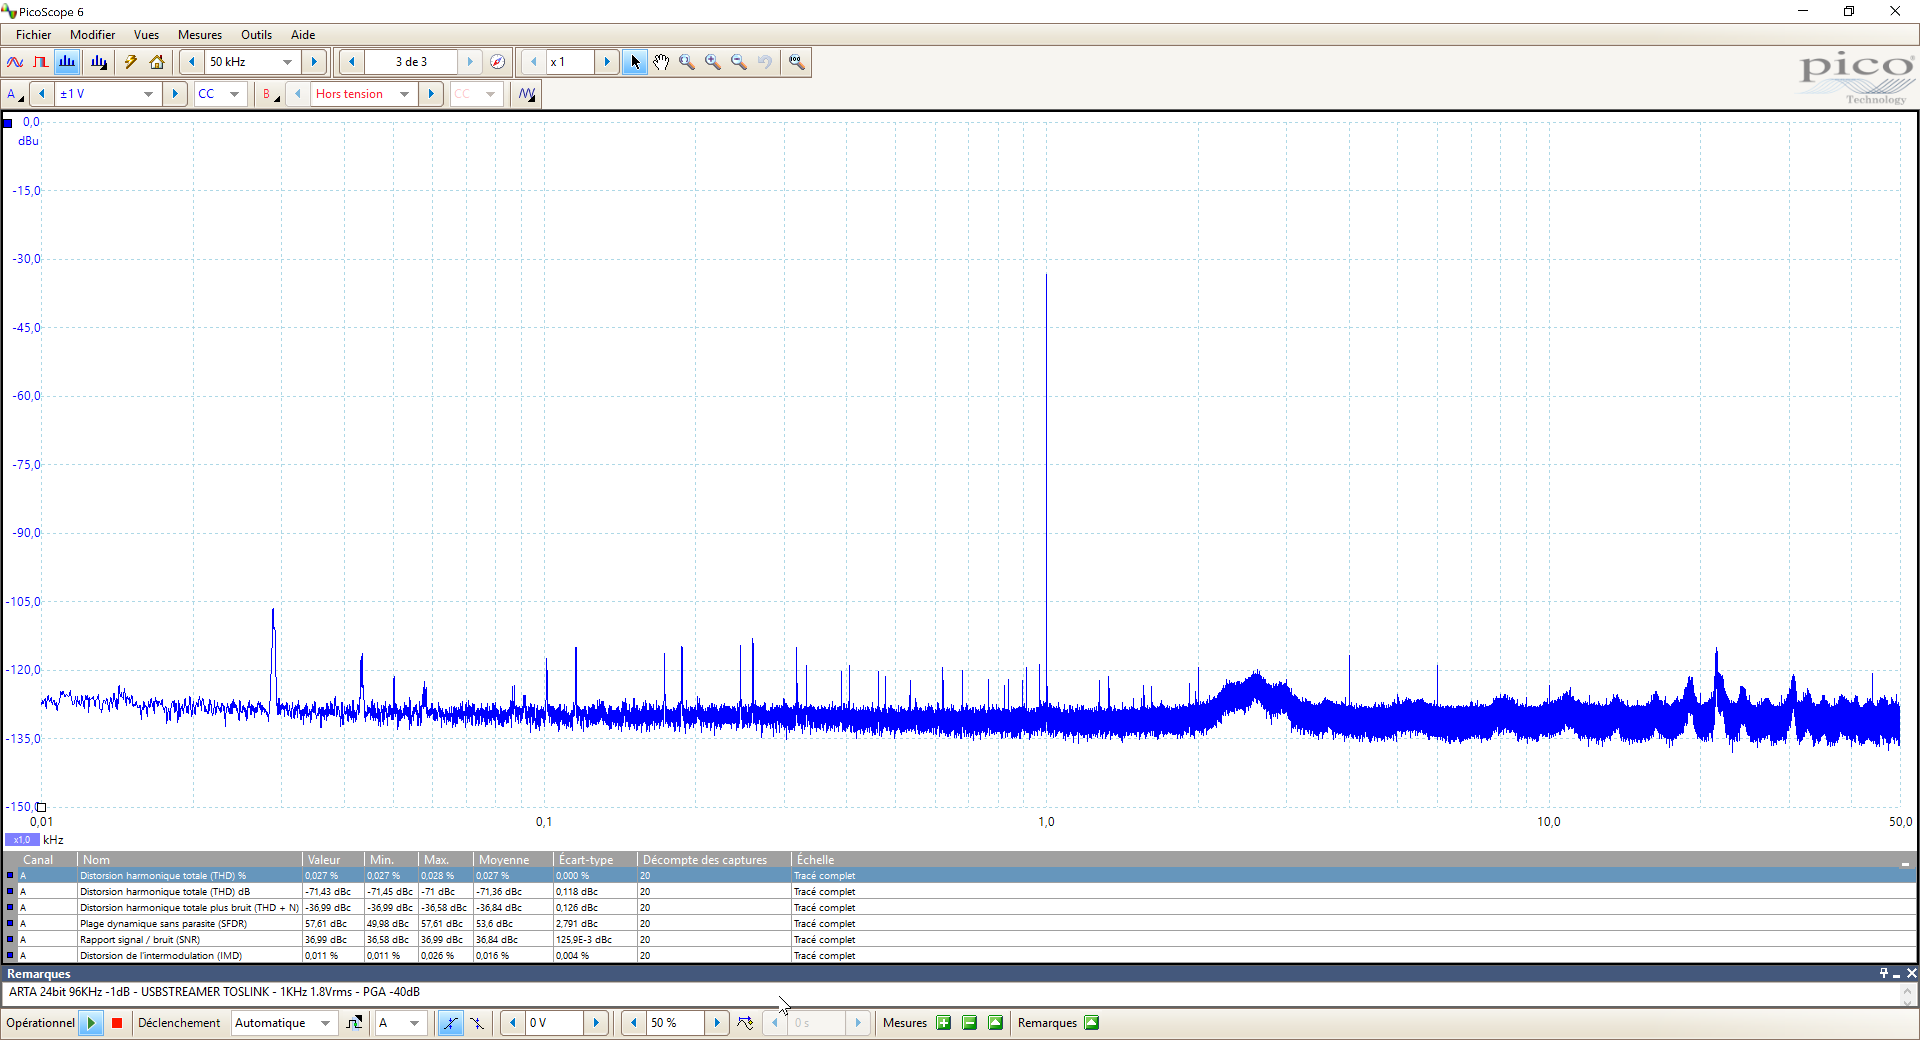This screenshot has height=1040, width=1920.
Task: Select the THD % measurement row
Action: coord(960,876)
